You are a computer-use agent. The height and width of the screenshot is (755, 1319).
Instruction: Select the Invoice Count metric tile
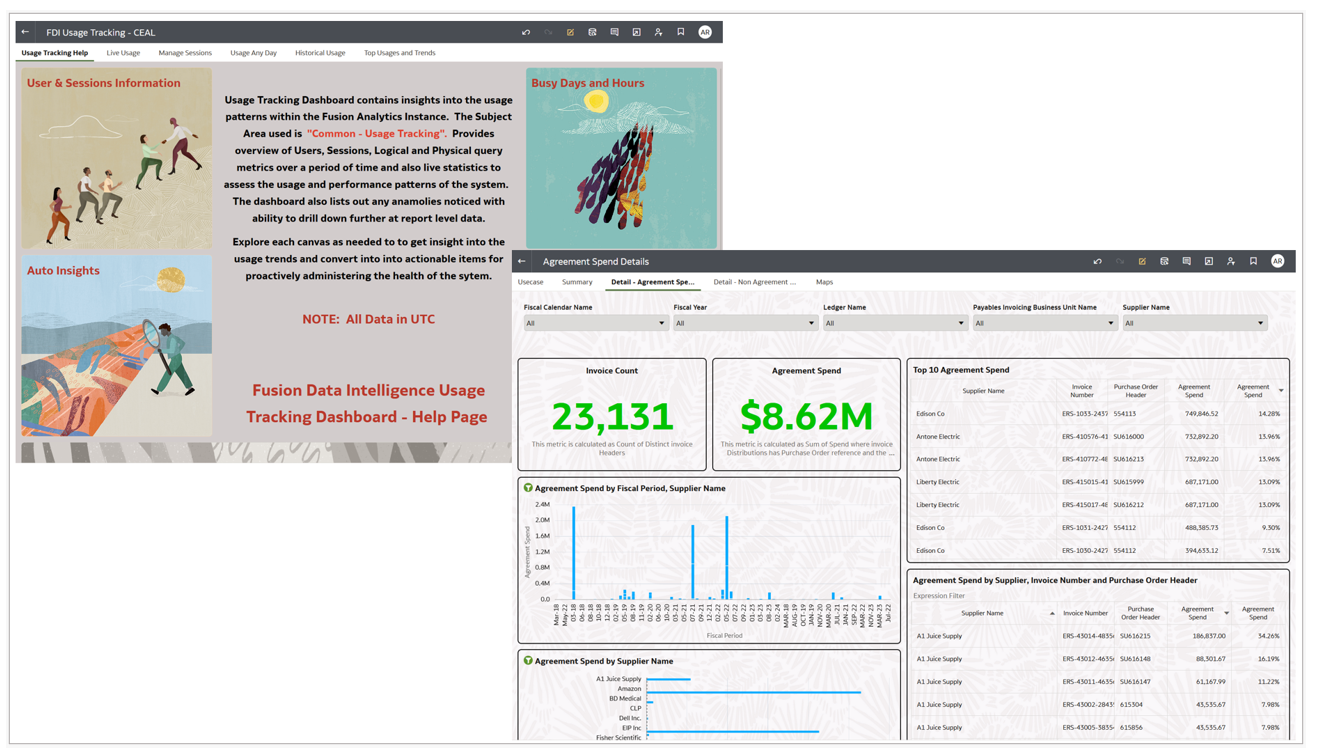(612, 414)
